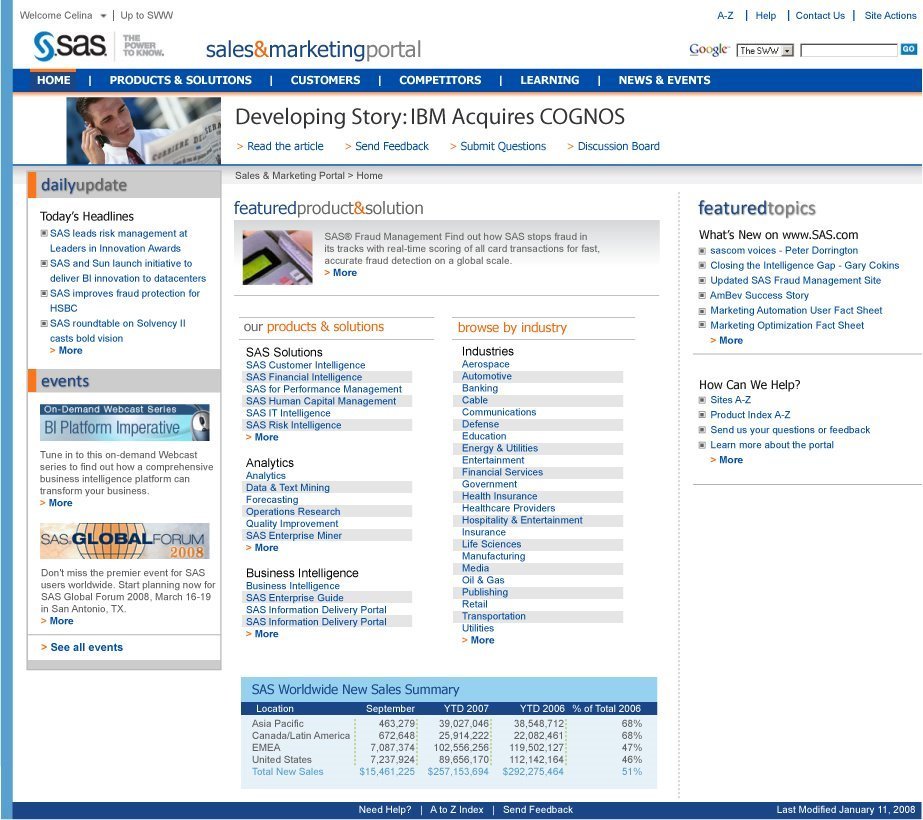Click the fraud management card reader thumbnail

click(277, 257)
